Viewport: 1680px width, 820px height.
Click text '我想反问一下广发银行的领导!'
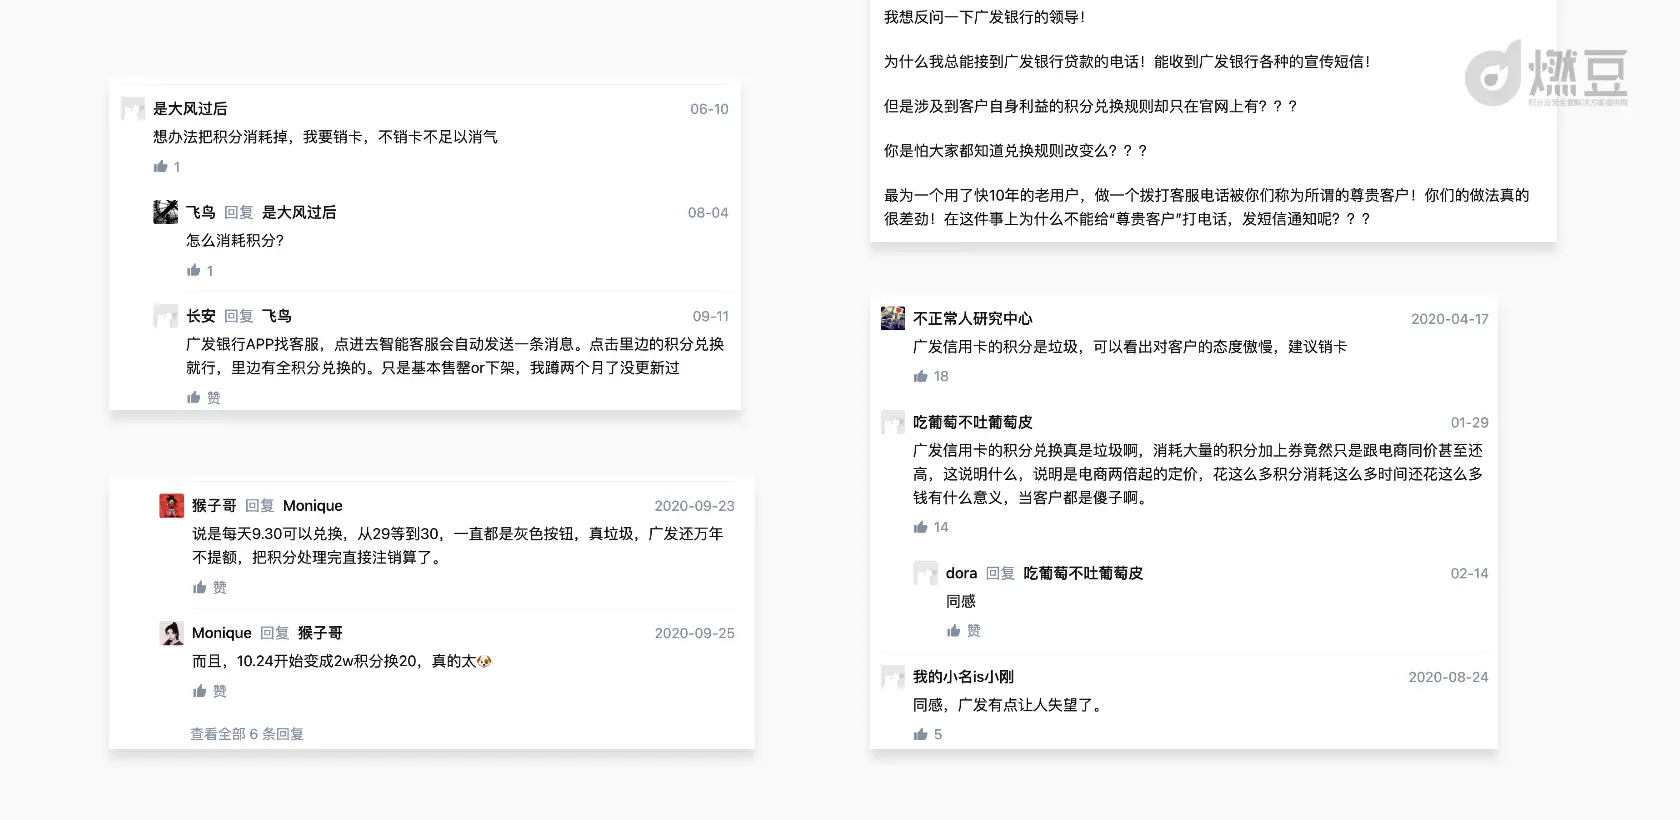(x=985, y=17)
